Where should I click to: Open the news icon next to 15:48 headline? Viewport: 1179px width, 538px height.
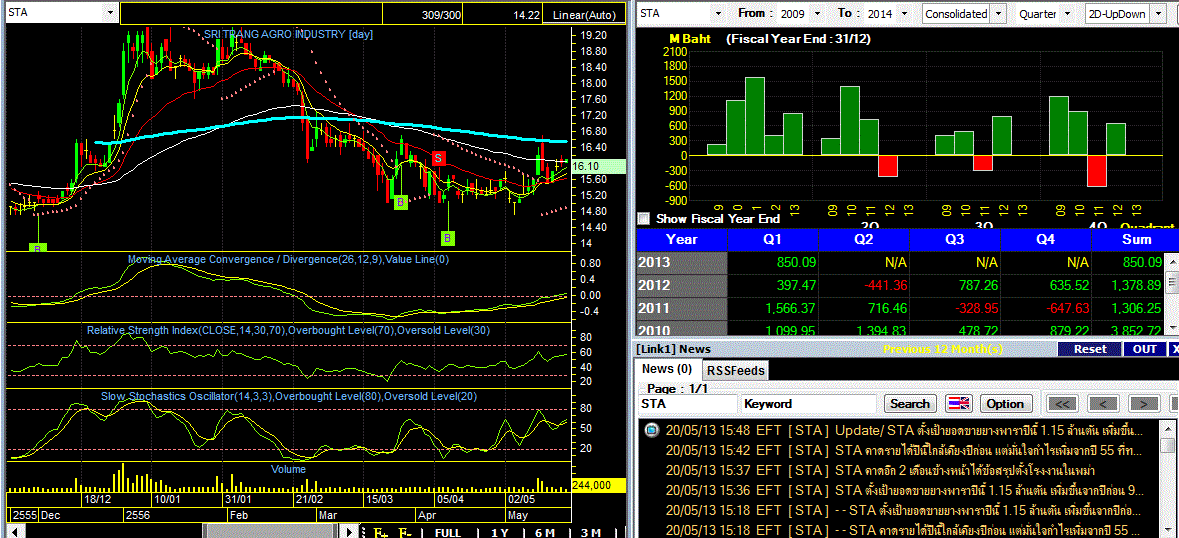click(x=652, y=430)
